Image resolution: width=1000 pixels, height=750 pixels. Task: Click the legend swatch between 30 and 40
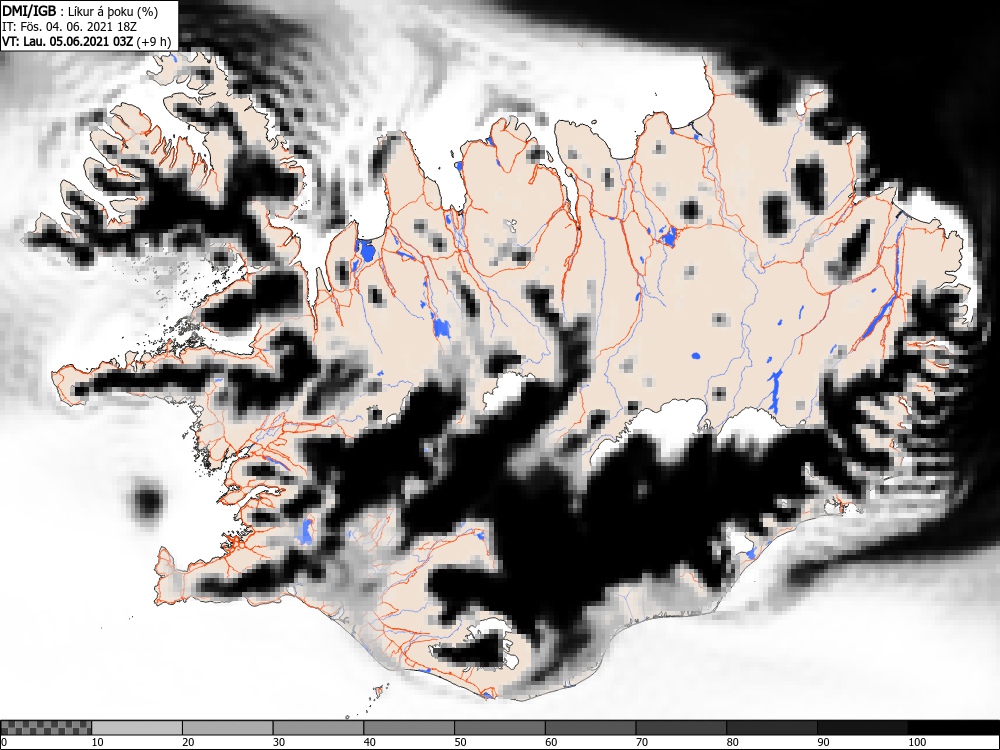[x=318, y=728]
